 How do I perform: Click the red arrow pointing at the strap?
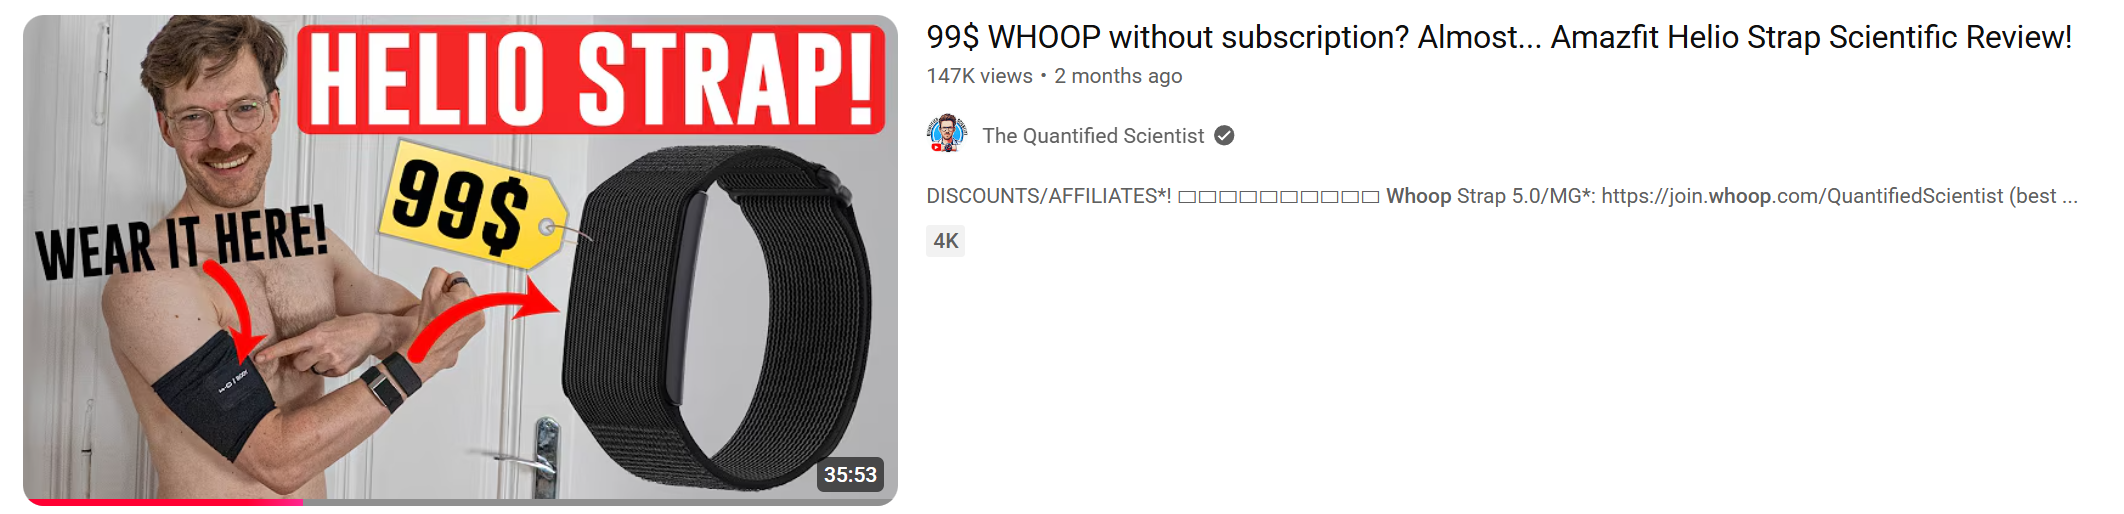(x=482, y=316)
